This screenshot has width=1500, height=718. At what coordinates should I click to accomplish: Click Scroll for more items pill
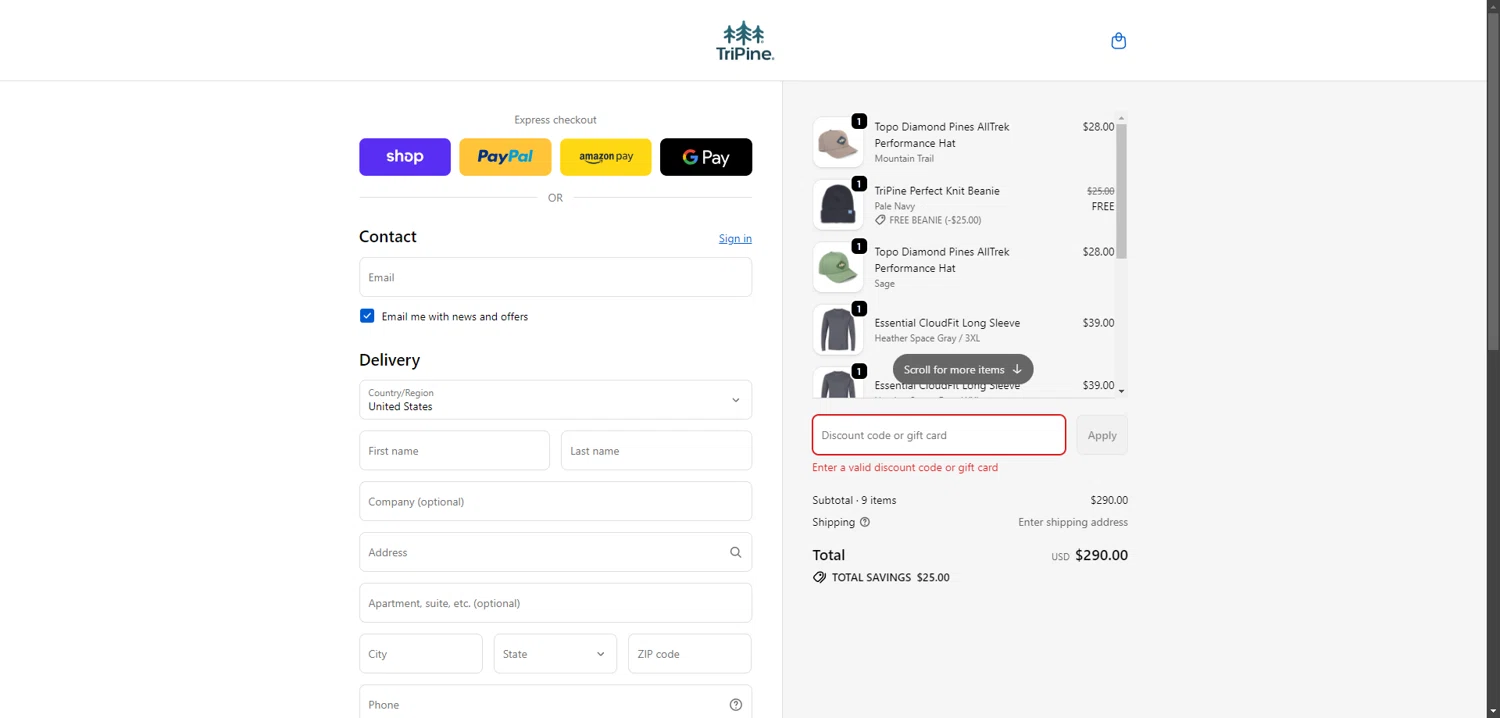click(963, 369)
